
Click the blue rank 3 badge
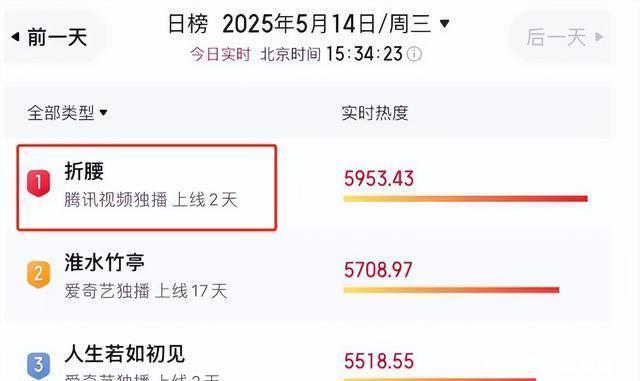coord(39,365)
